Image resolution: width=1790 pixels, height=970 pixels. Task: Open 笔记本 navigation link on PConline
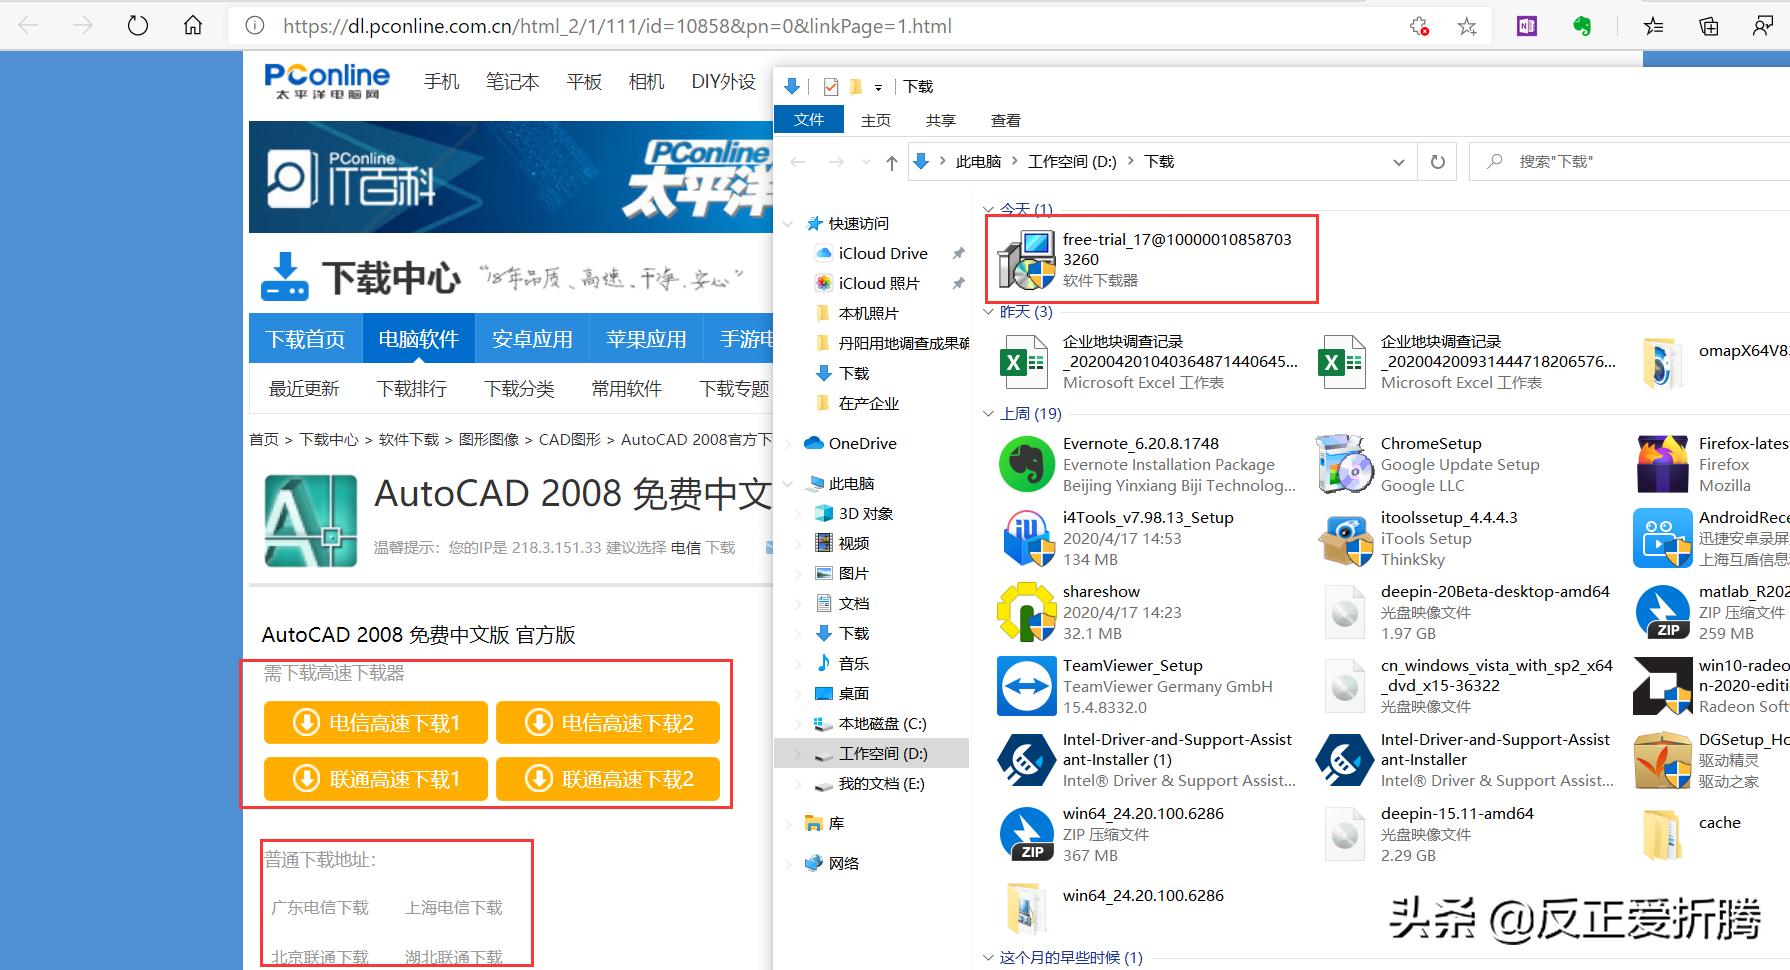pyautogui.click(x=513, y=82)
